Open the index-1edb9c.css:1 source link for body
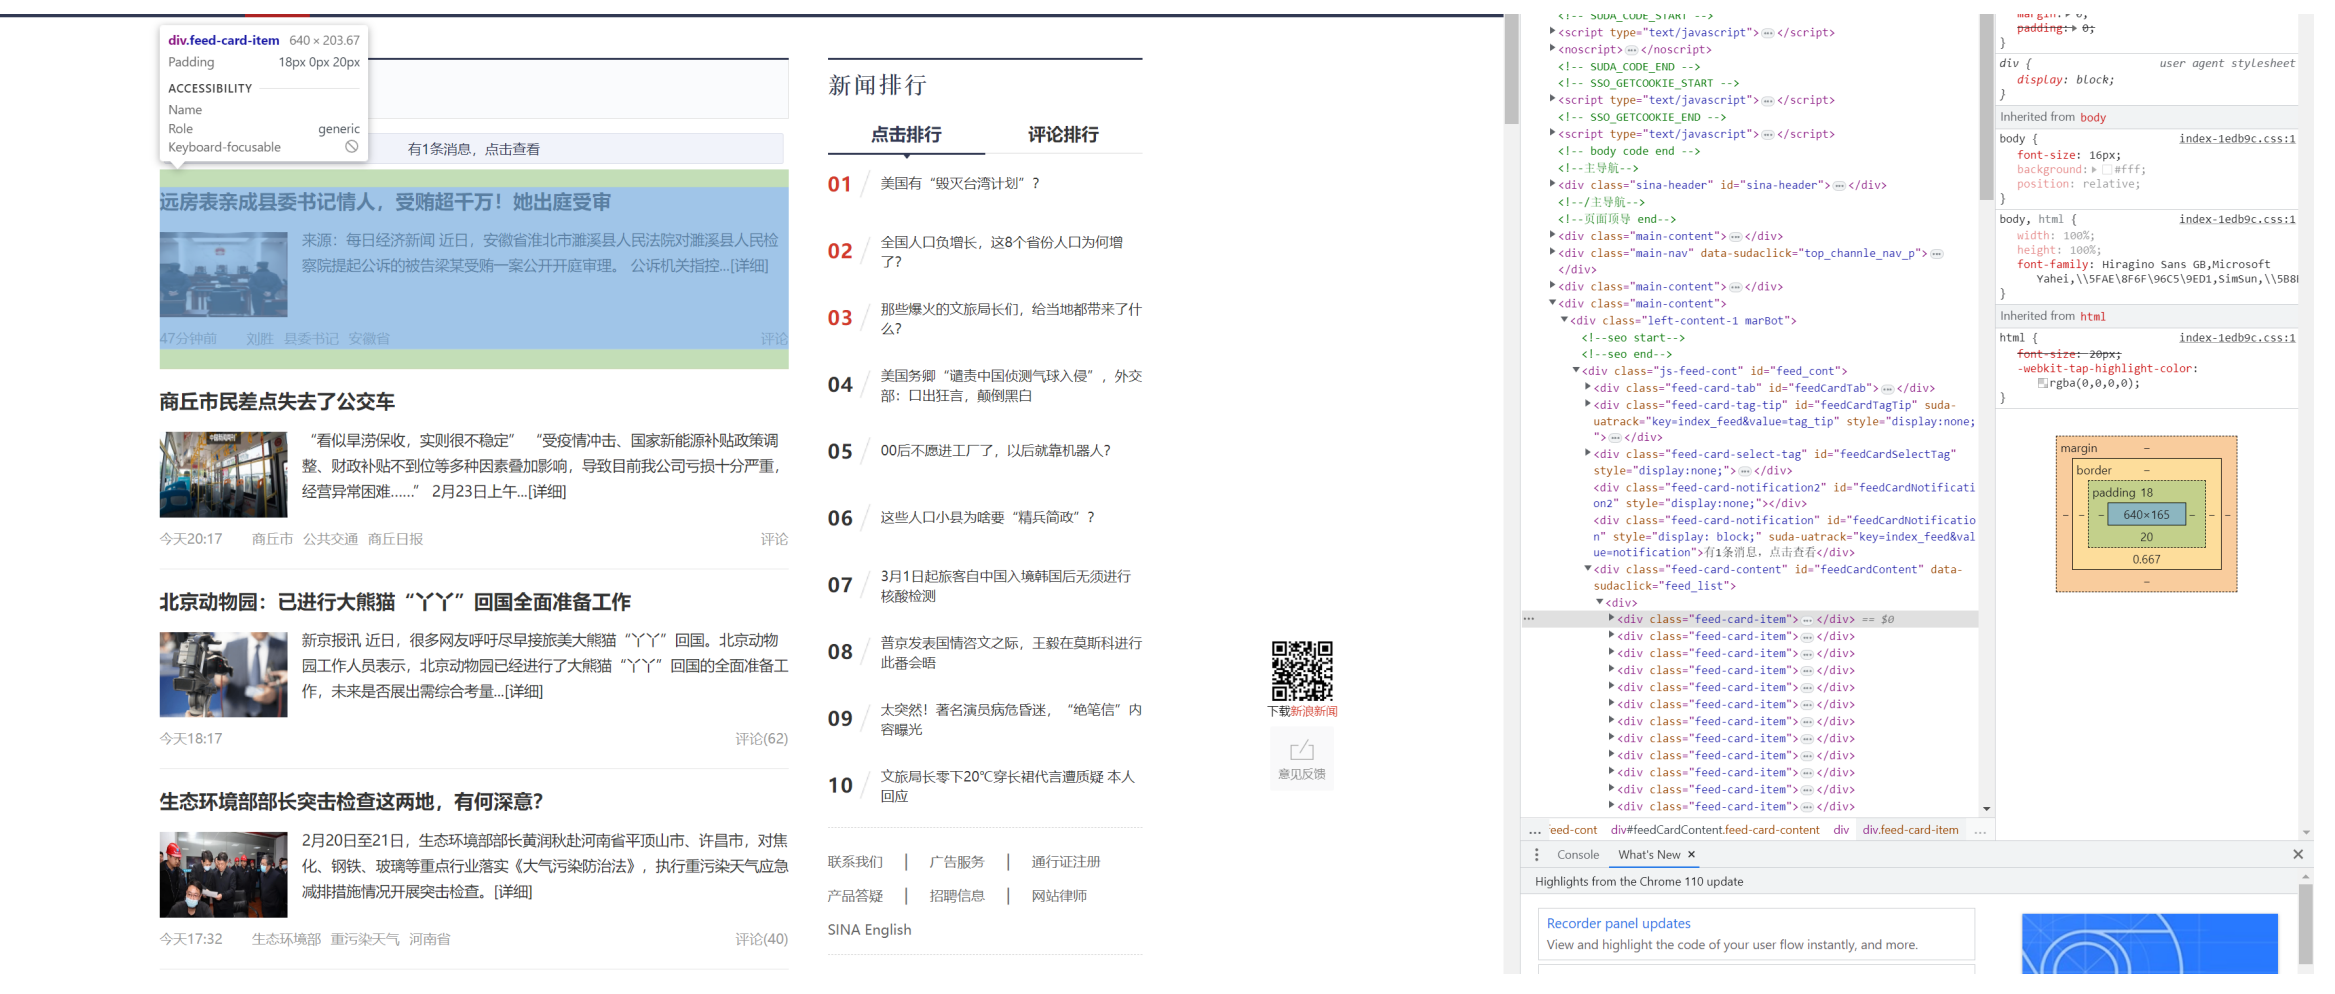The height and width of the screenshot is (994, 2335). [2236, 139]
